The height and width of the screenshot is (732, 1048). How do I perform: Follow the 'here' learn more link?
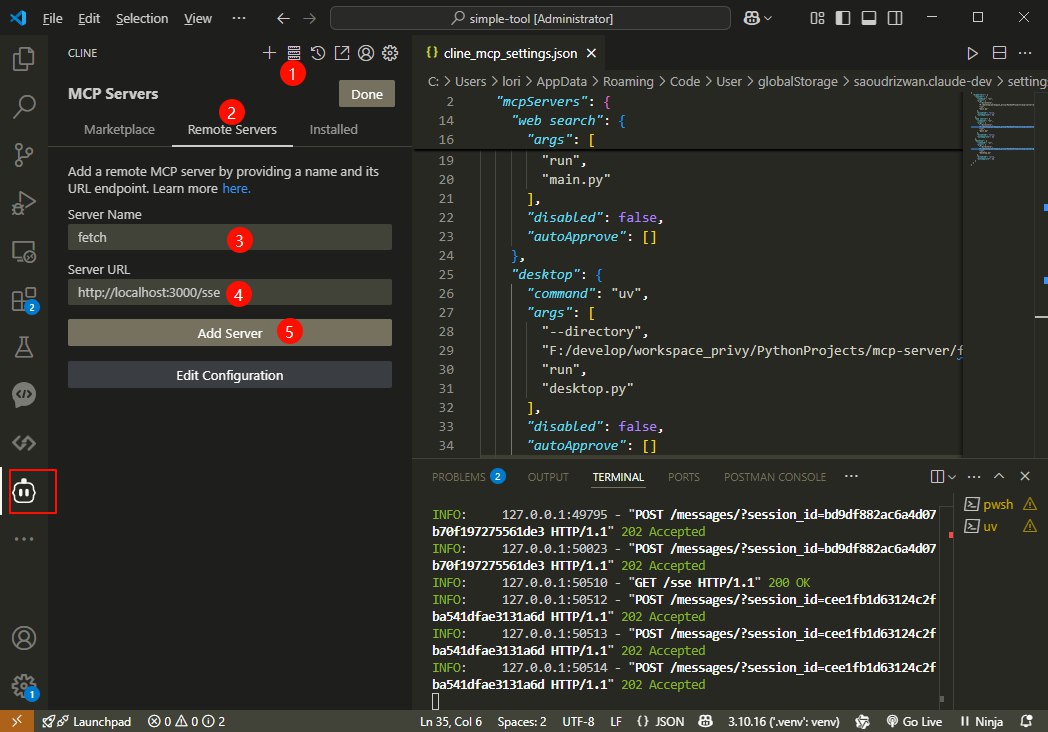pos(236,188)
